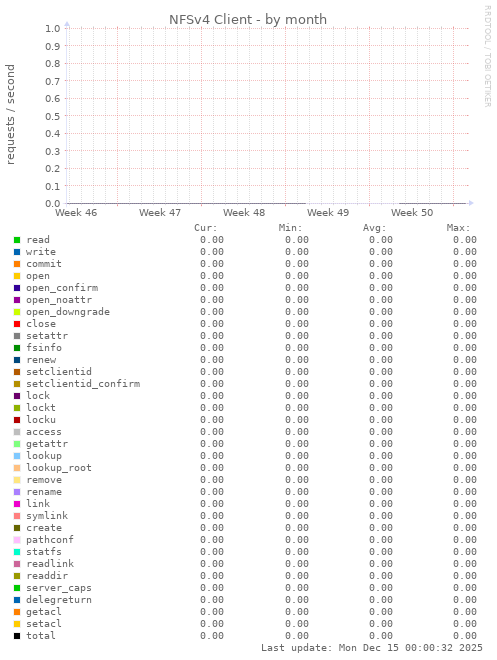Screen dimensions: 497x660
Task: Click the 0.5 y-axis value
Action: (x=53, y=116)
